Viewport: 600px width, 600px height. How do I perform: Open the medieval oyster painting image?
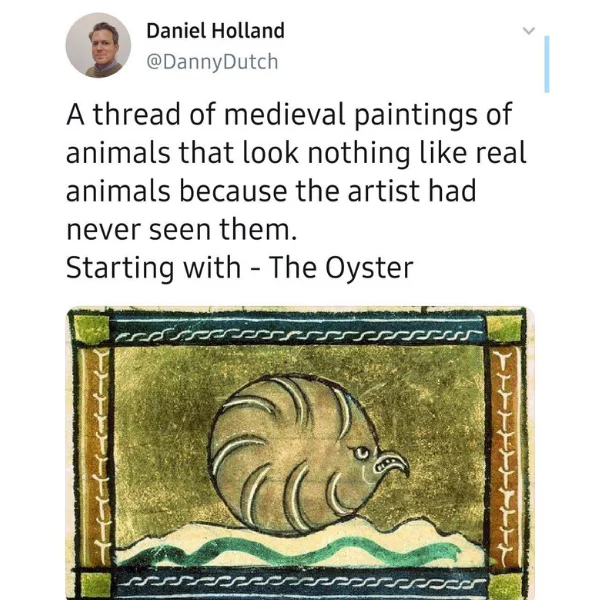[300, 453]
